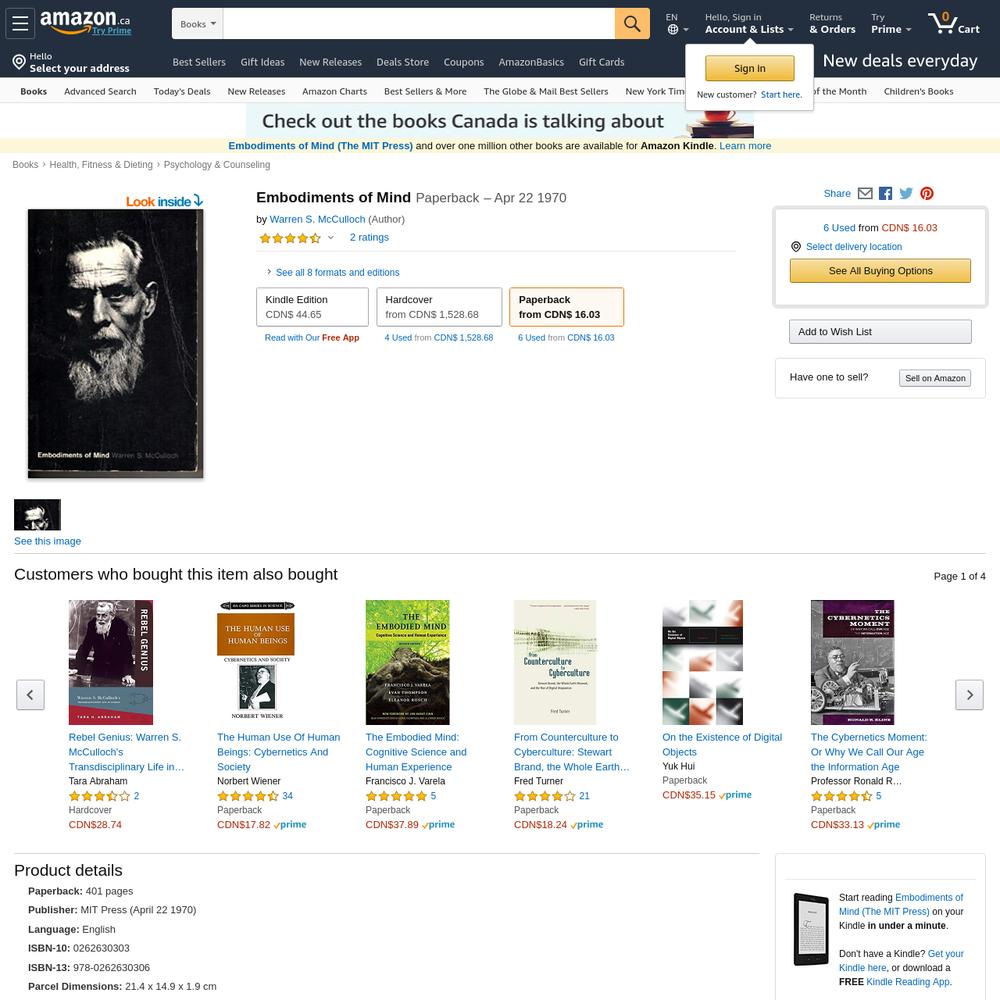Advance carousel to next page
Screen dimensions: 1000x1000
(x=969, y=695)
